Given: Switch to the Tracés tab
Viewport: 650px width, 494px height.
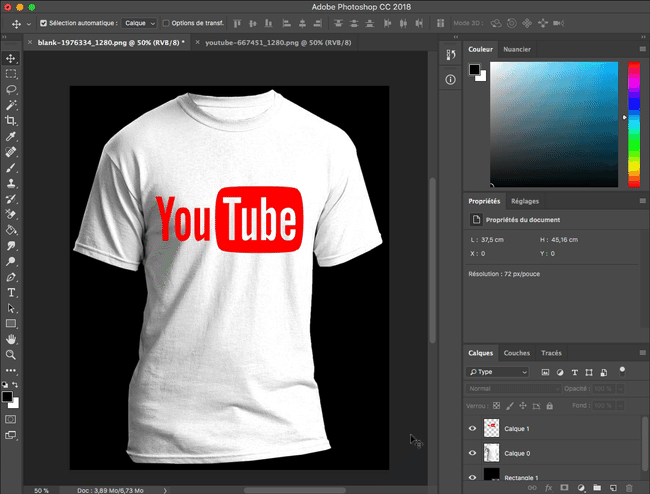Looking at the screenshot, I should 551,353.
